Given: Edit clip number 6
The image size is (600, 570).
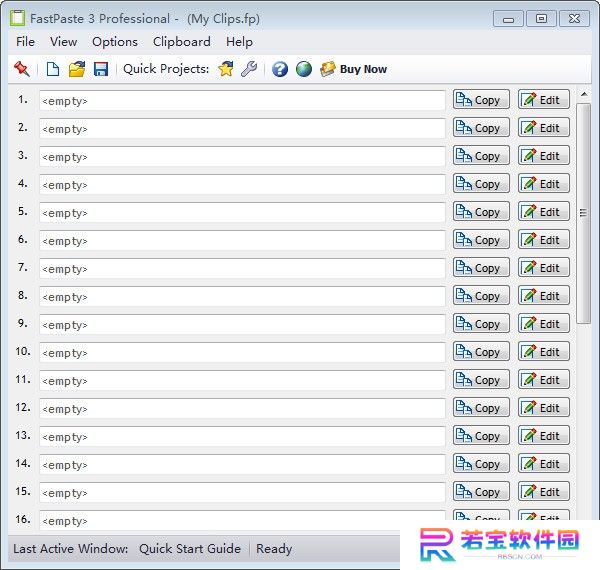Looking at the screenshot, I should 544,239.
